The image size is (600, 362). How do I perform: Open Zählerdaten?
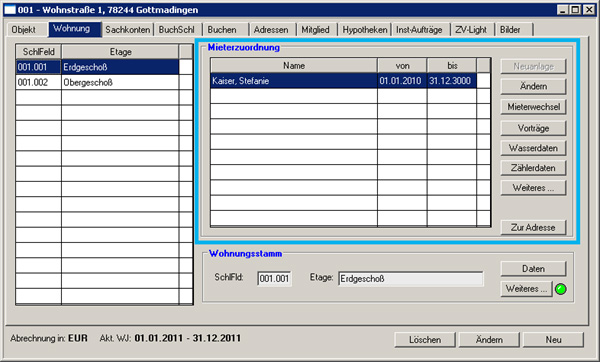pyautogui.click(x=533, y=168)
